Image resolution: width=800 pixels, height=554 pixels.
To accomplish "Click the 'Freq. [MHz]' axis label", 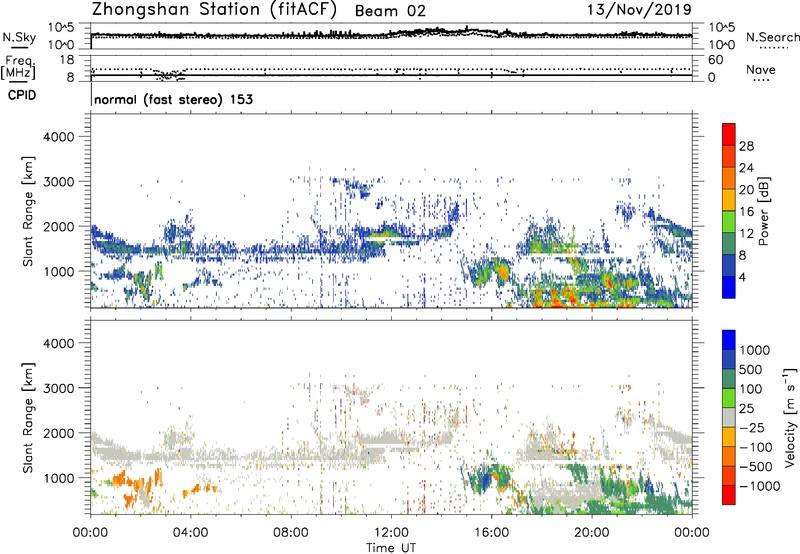I will point(18,67).
